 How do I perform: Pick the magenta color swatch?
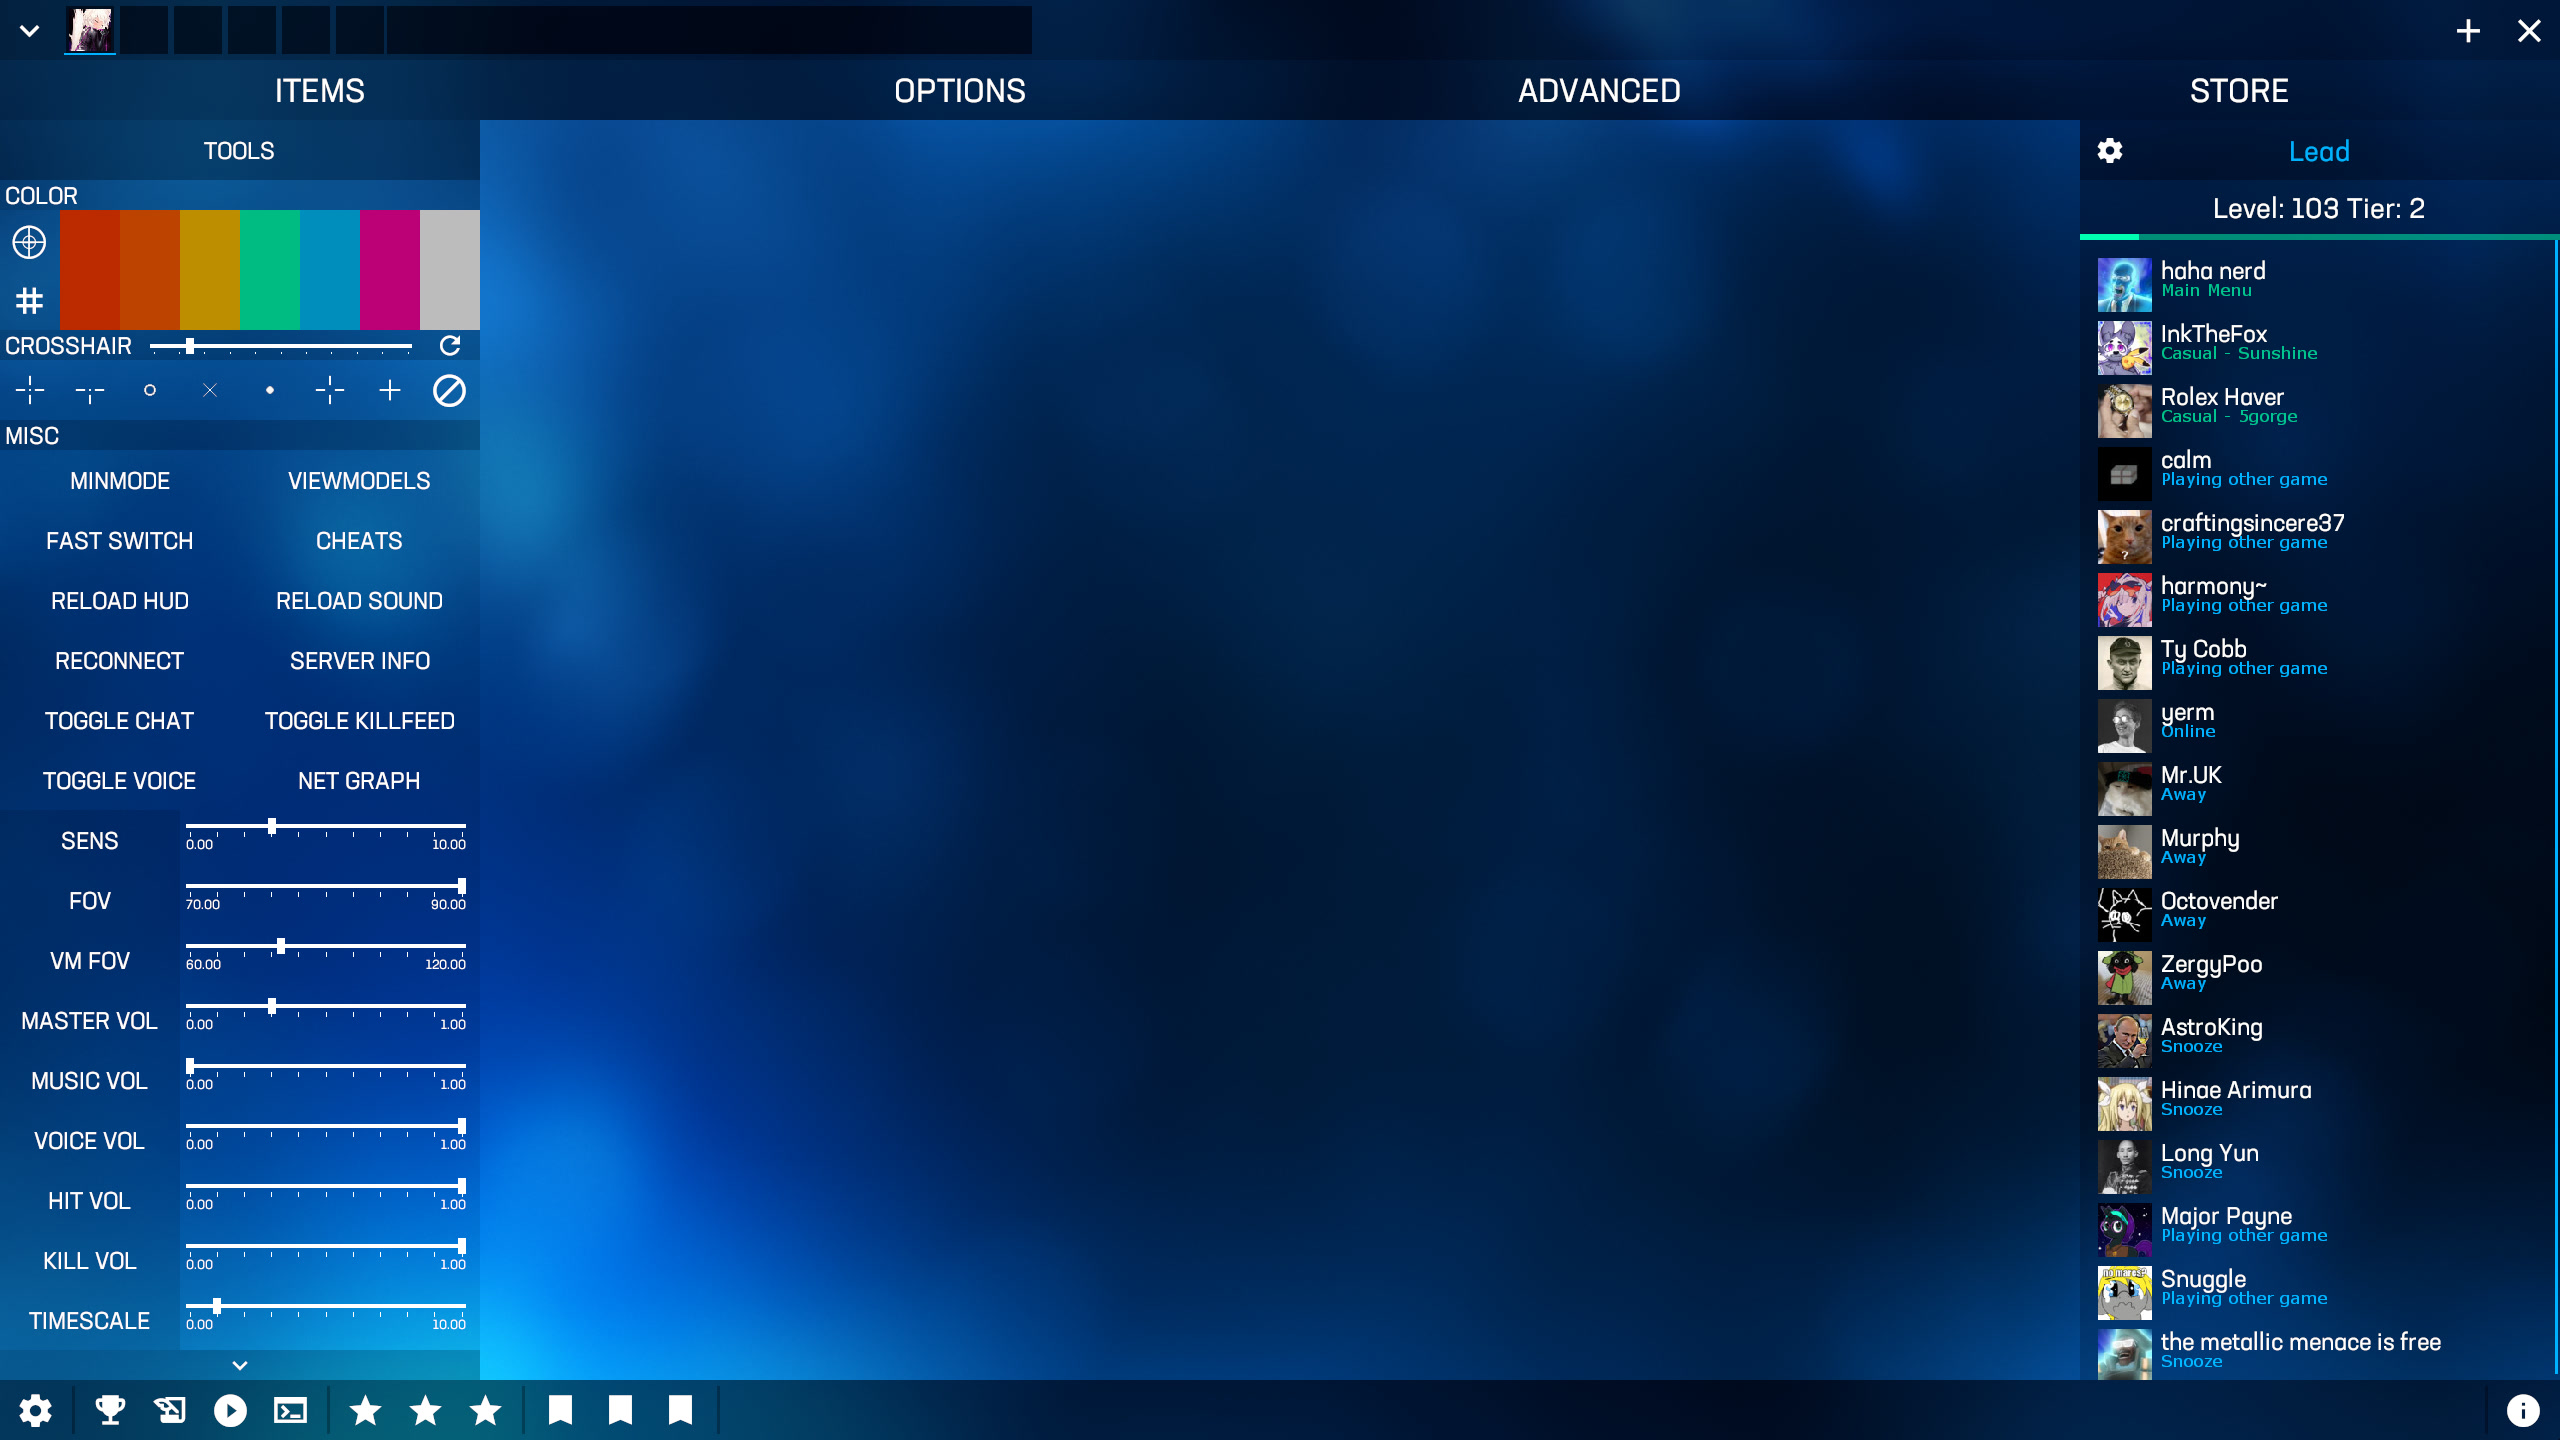click(x=390, y=270)
